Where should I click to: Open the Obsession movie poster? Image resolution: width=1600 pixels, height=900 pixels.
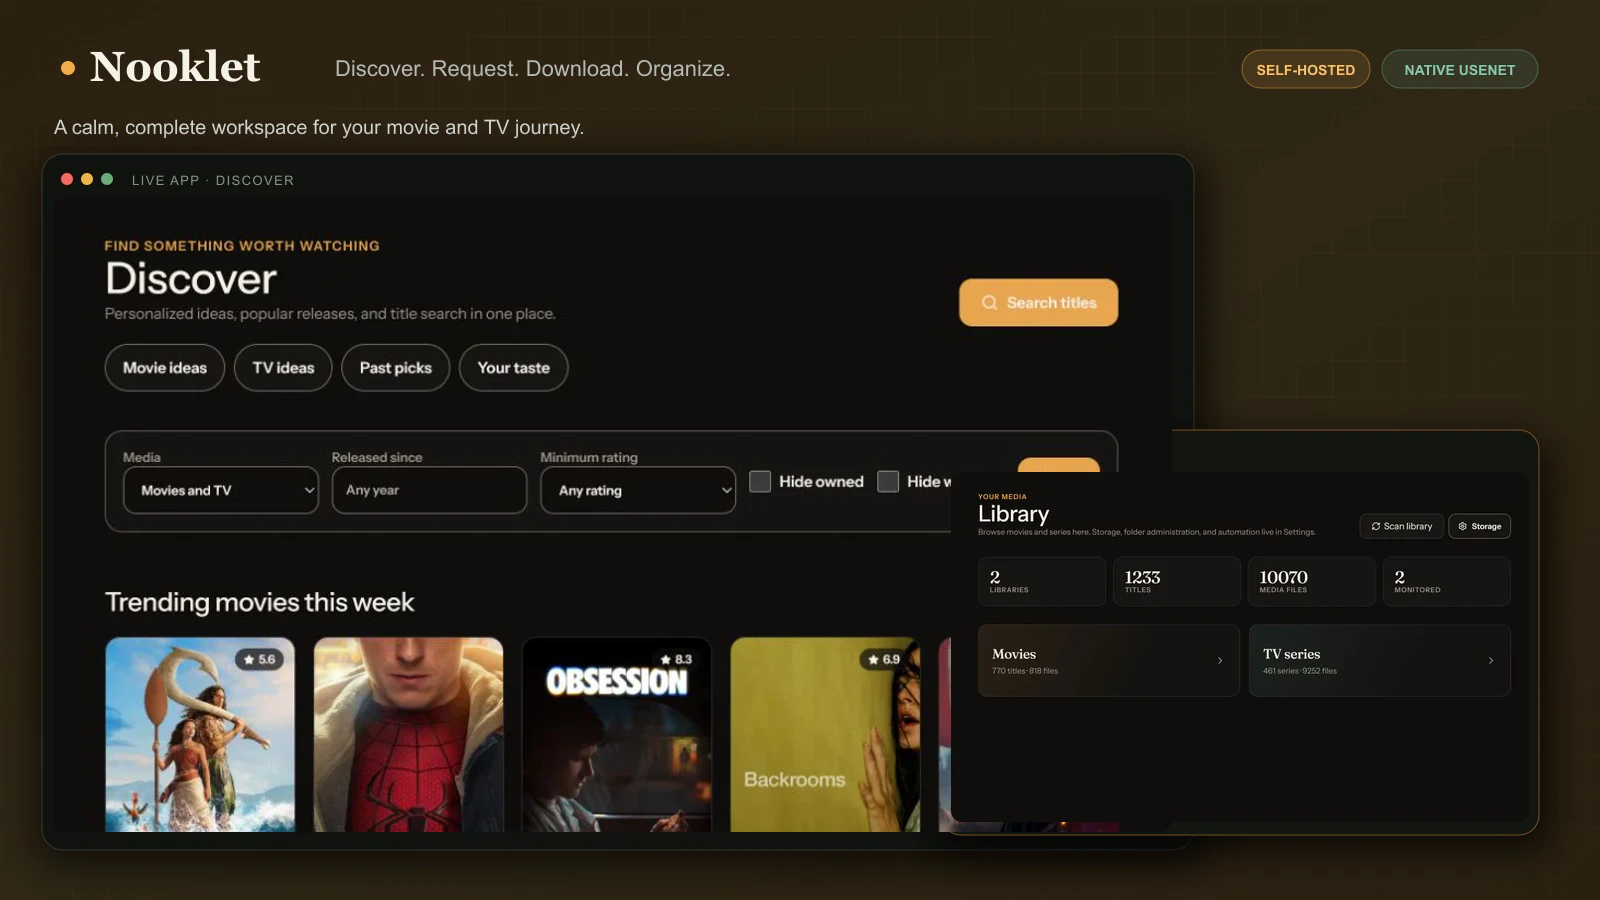click(617, 735)
